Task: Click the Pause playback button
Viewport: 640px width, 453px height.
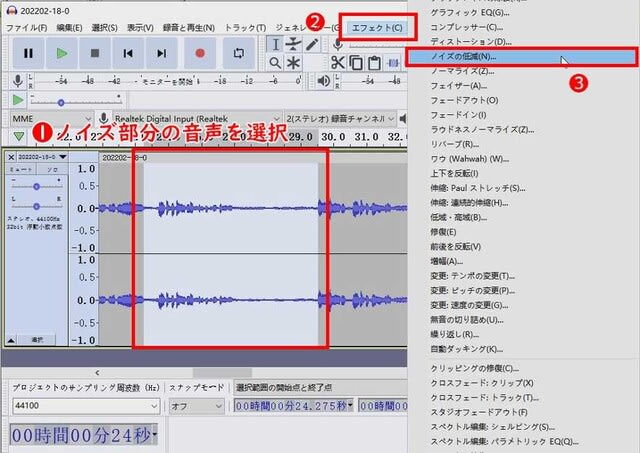Action: [28, 53]
